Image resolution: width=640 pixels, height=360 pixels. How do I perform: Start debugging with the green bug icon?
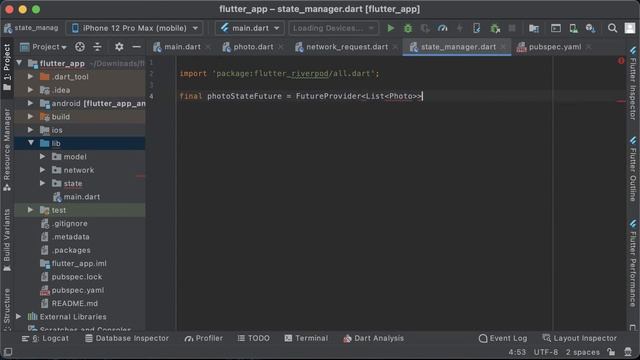coord(408,28)
